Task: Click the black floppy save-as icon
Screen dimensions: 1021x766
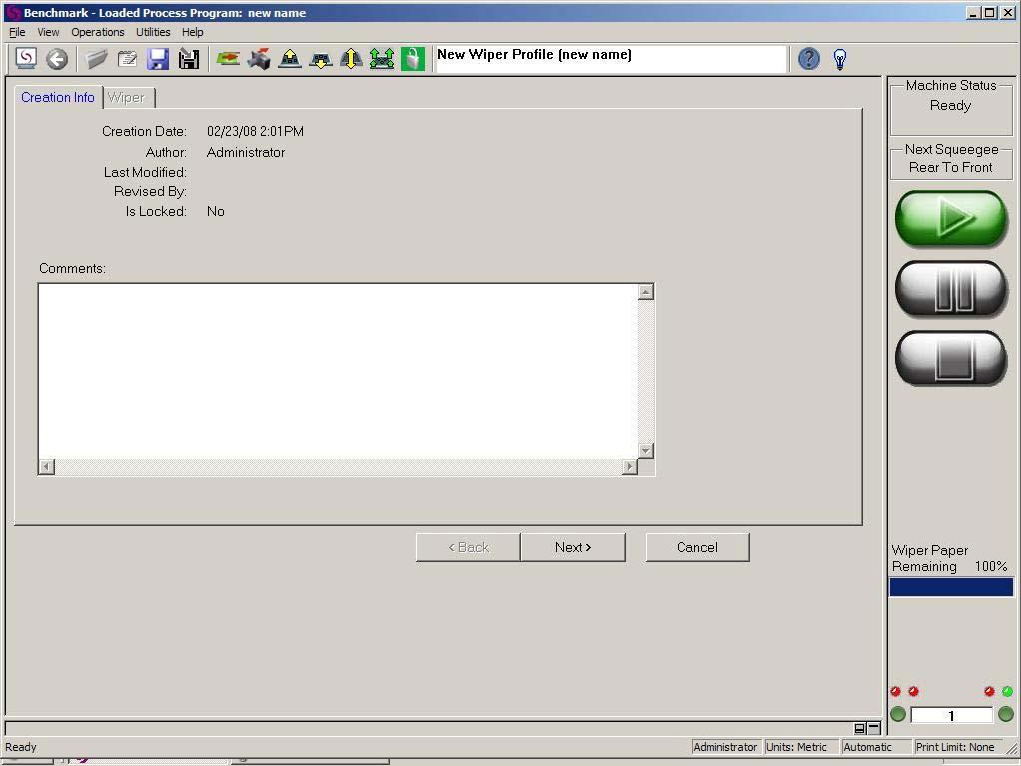Action: tap(189, 59)
